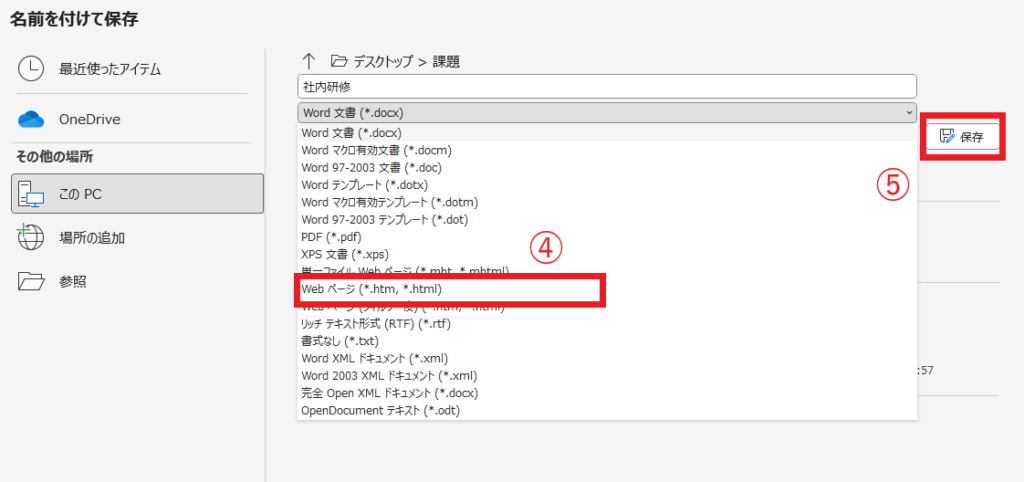Click デスクトップ in the breadcrumb path

(x=384, y=61)
